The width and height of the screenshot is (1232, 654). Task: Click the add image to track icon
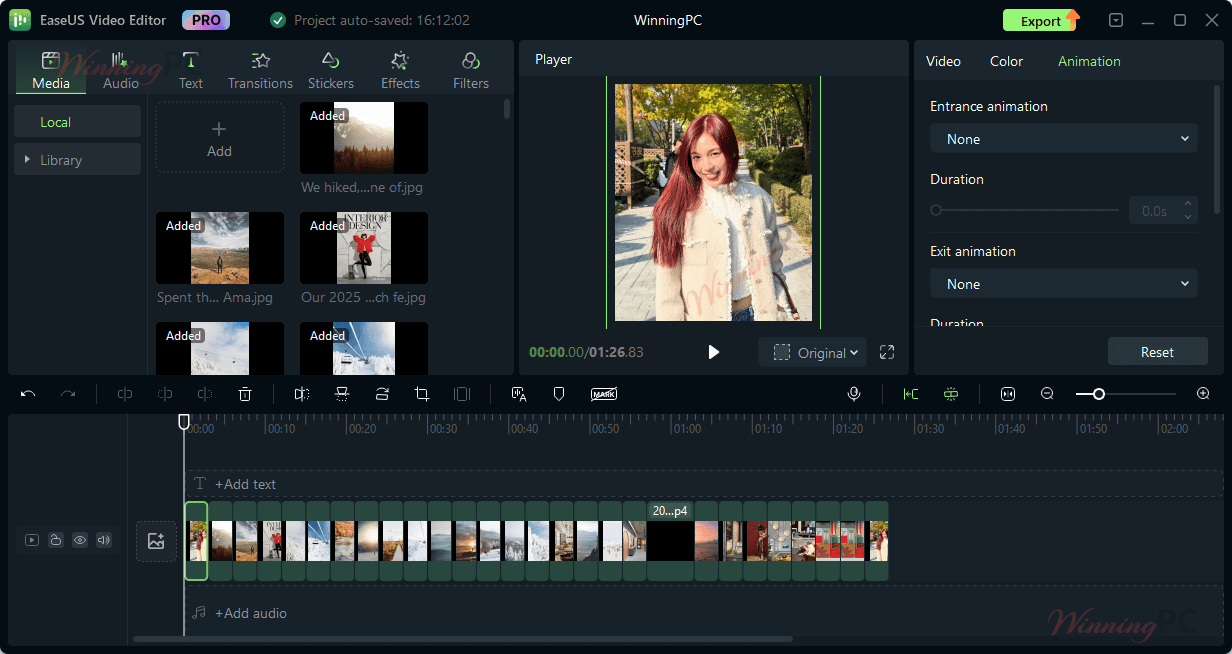click(156, 541)
